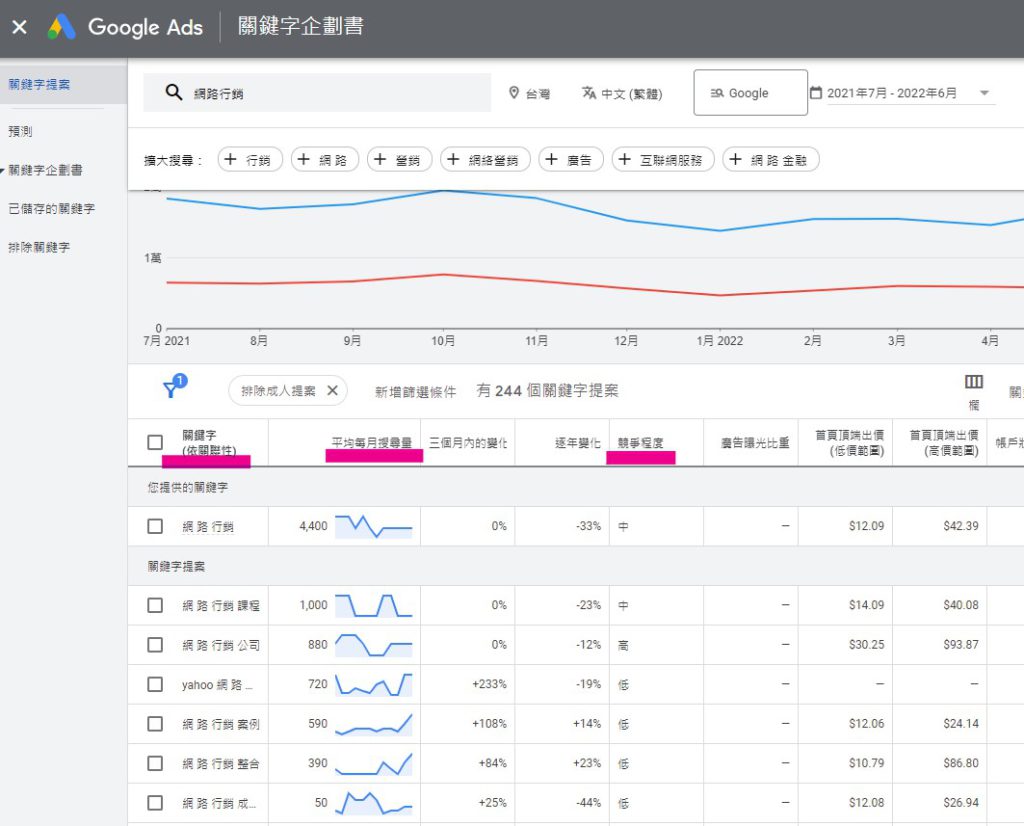Open 已儲存的關鍵字 from the sidebar

[x=54, y=208]
